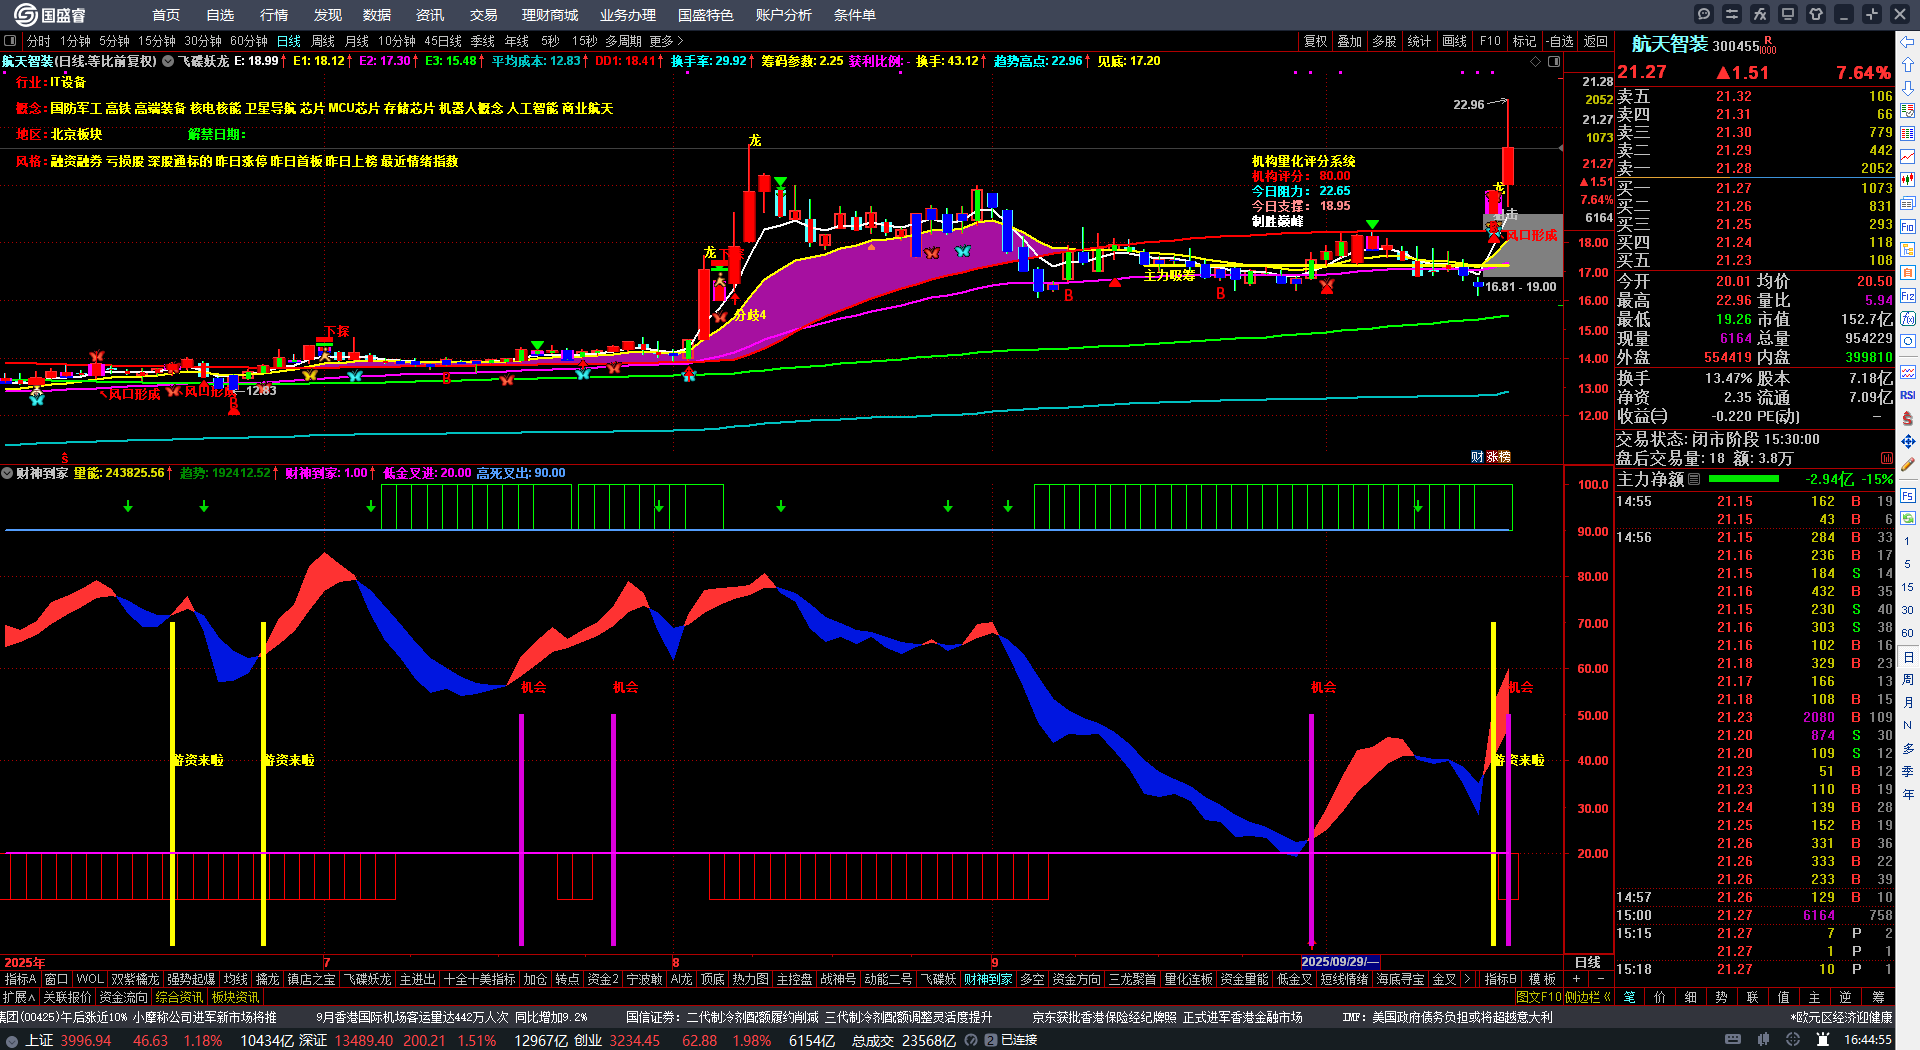Click the F12 trade icon in right sidebar
The height and width of the screenshot is (1050, 1920).
(x=1908, y=296)
